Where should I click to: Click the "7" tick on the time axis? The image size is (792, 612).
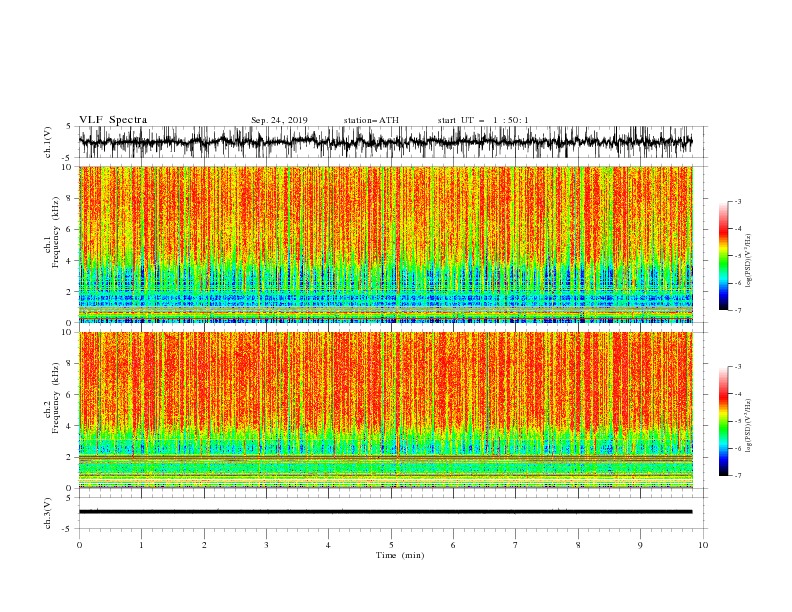click(516, 545)
